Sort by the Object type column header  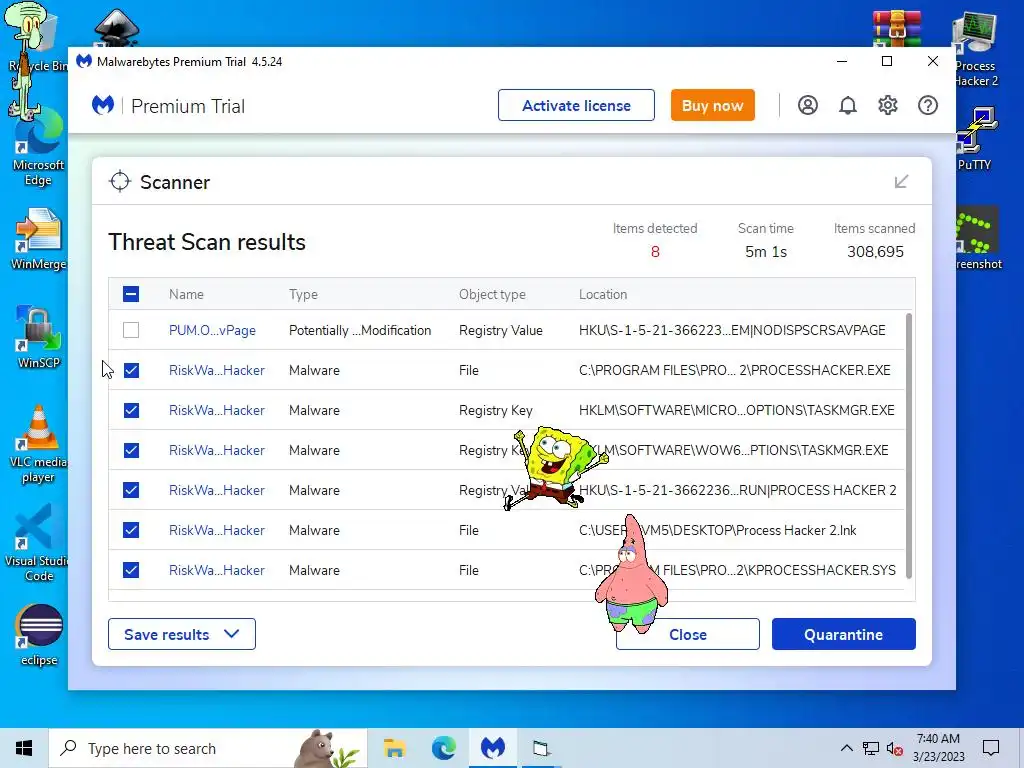coord(492,295)
